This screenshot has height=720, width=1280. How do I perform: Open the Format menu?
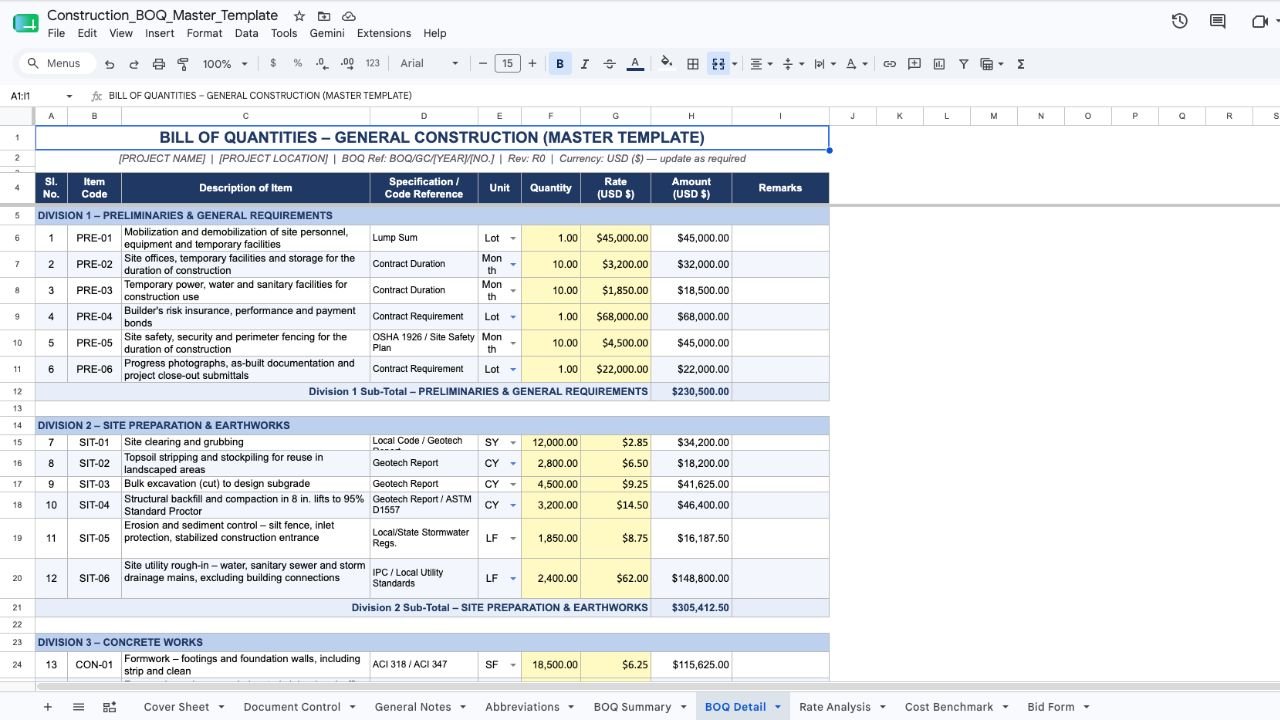click(204, 33)
